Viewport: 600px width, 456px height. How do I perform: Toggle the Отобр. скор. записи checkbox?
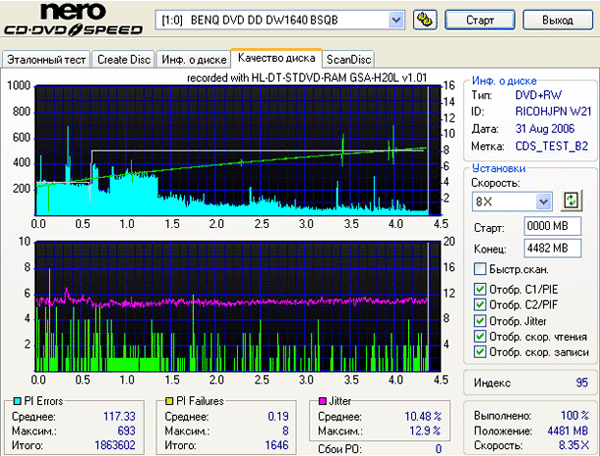481,352
